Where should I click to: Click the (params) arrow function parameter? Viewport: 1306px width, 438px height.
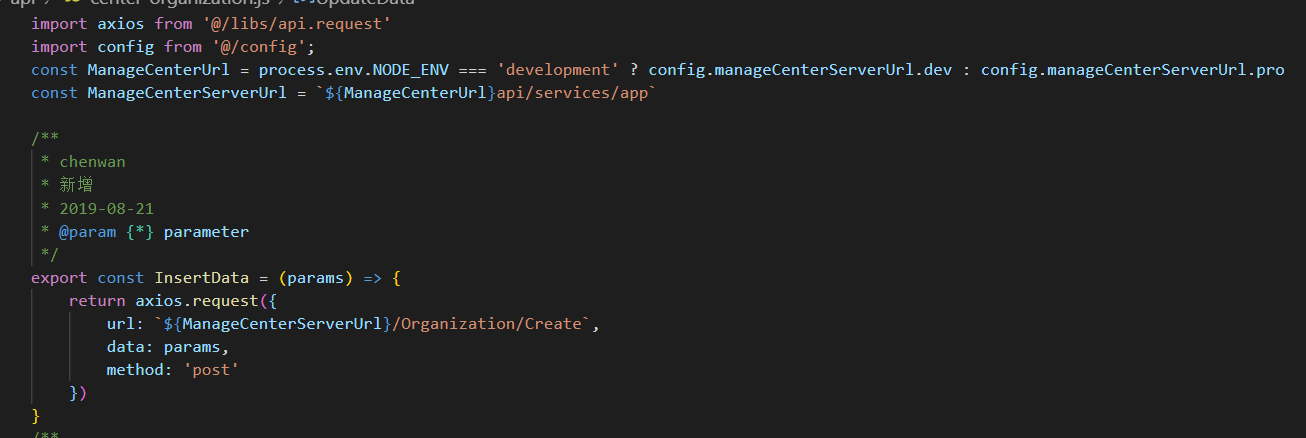tap(315, 277)
